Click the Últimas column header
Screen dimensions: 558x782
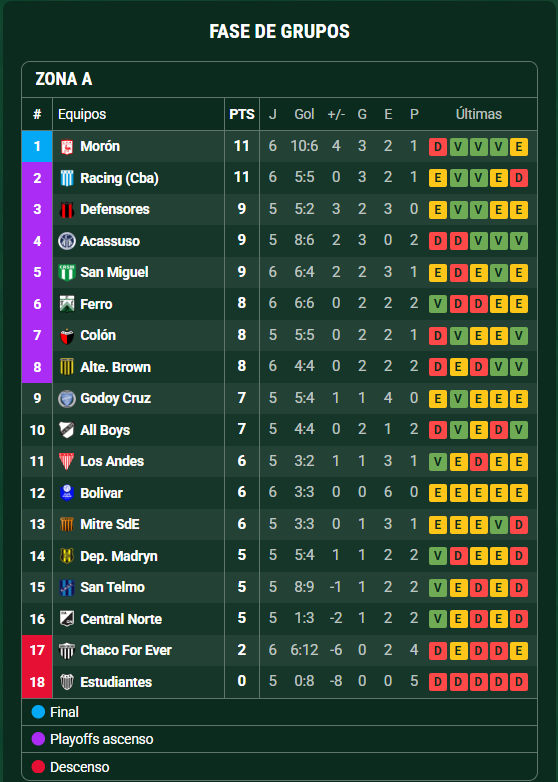(479, 114)
